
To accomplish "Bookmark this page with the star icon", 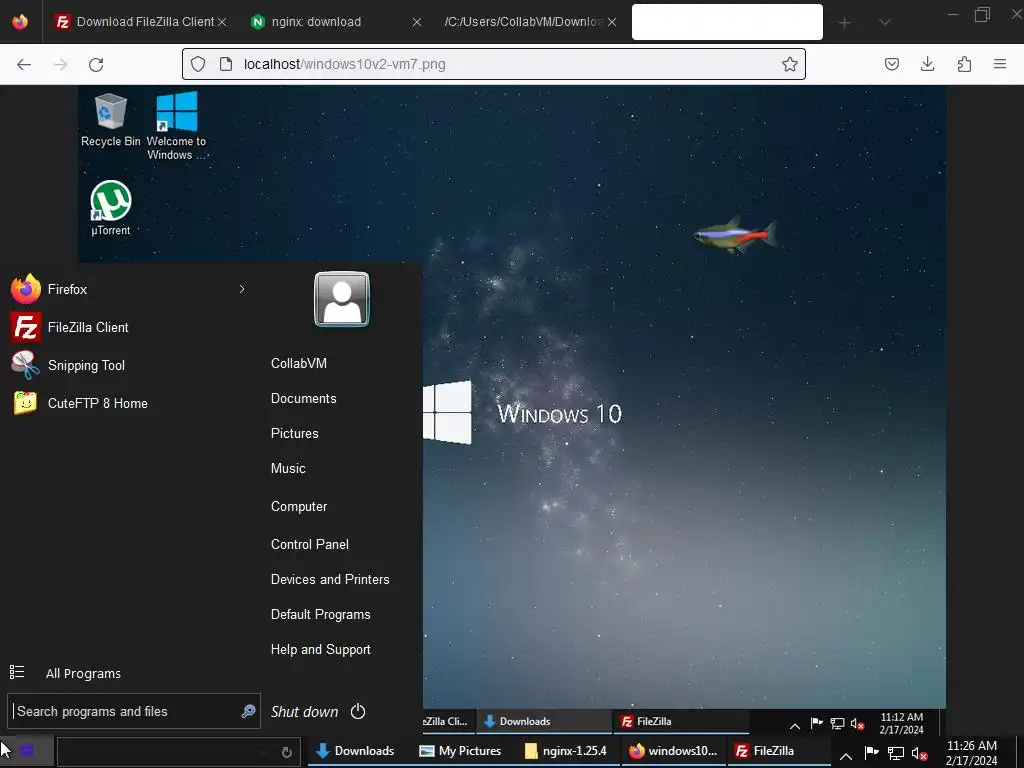I will 790,64.
